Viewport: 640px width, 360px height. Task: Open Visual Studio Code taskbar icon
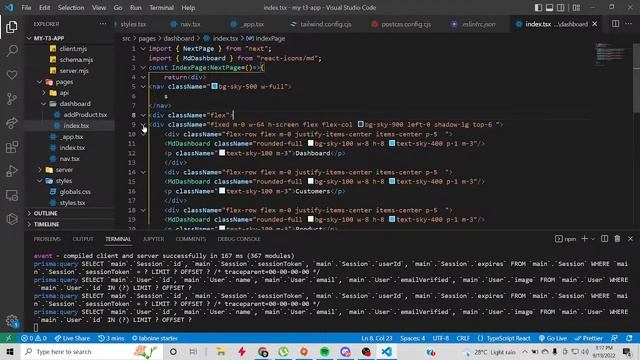pyautogui.click(x=387, y=351)
